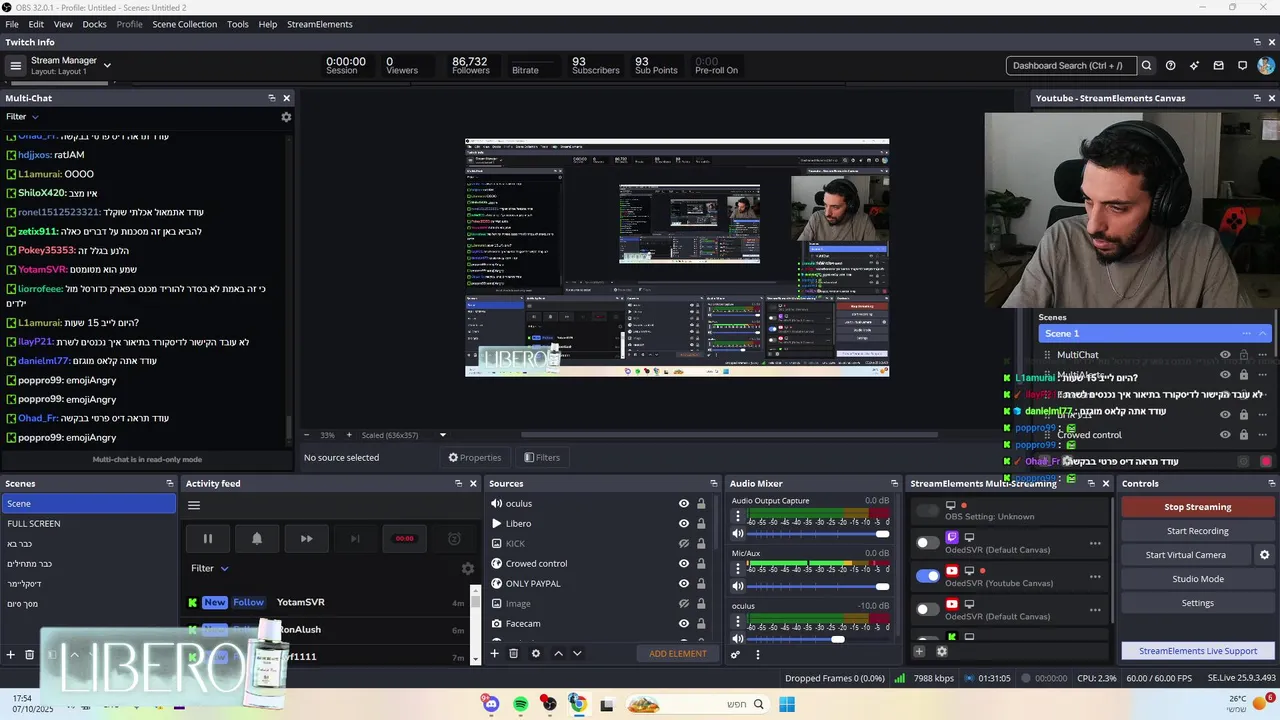This screenshot has width=1280, height=720.
Task: Disable OdedSVR Youtube Canvas output toggle
Action: point(928,576)
